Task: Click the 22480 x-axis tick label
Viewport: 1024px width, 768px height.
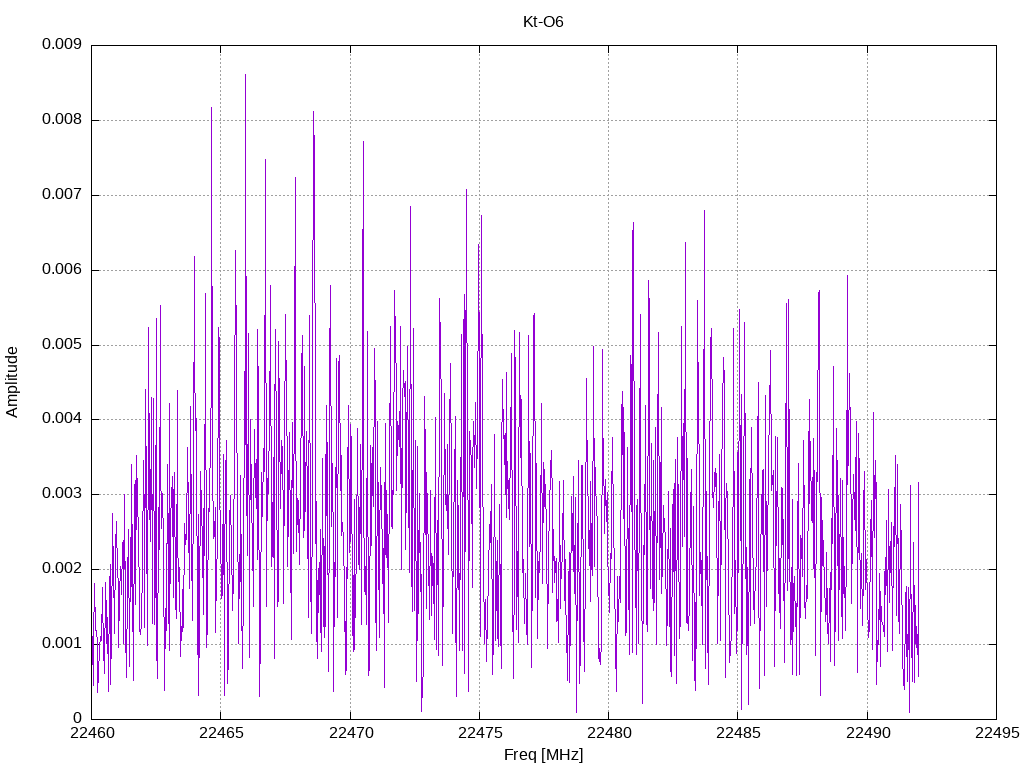Action: click(609, 733)
